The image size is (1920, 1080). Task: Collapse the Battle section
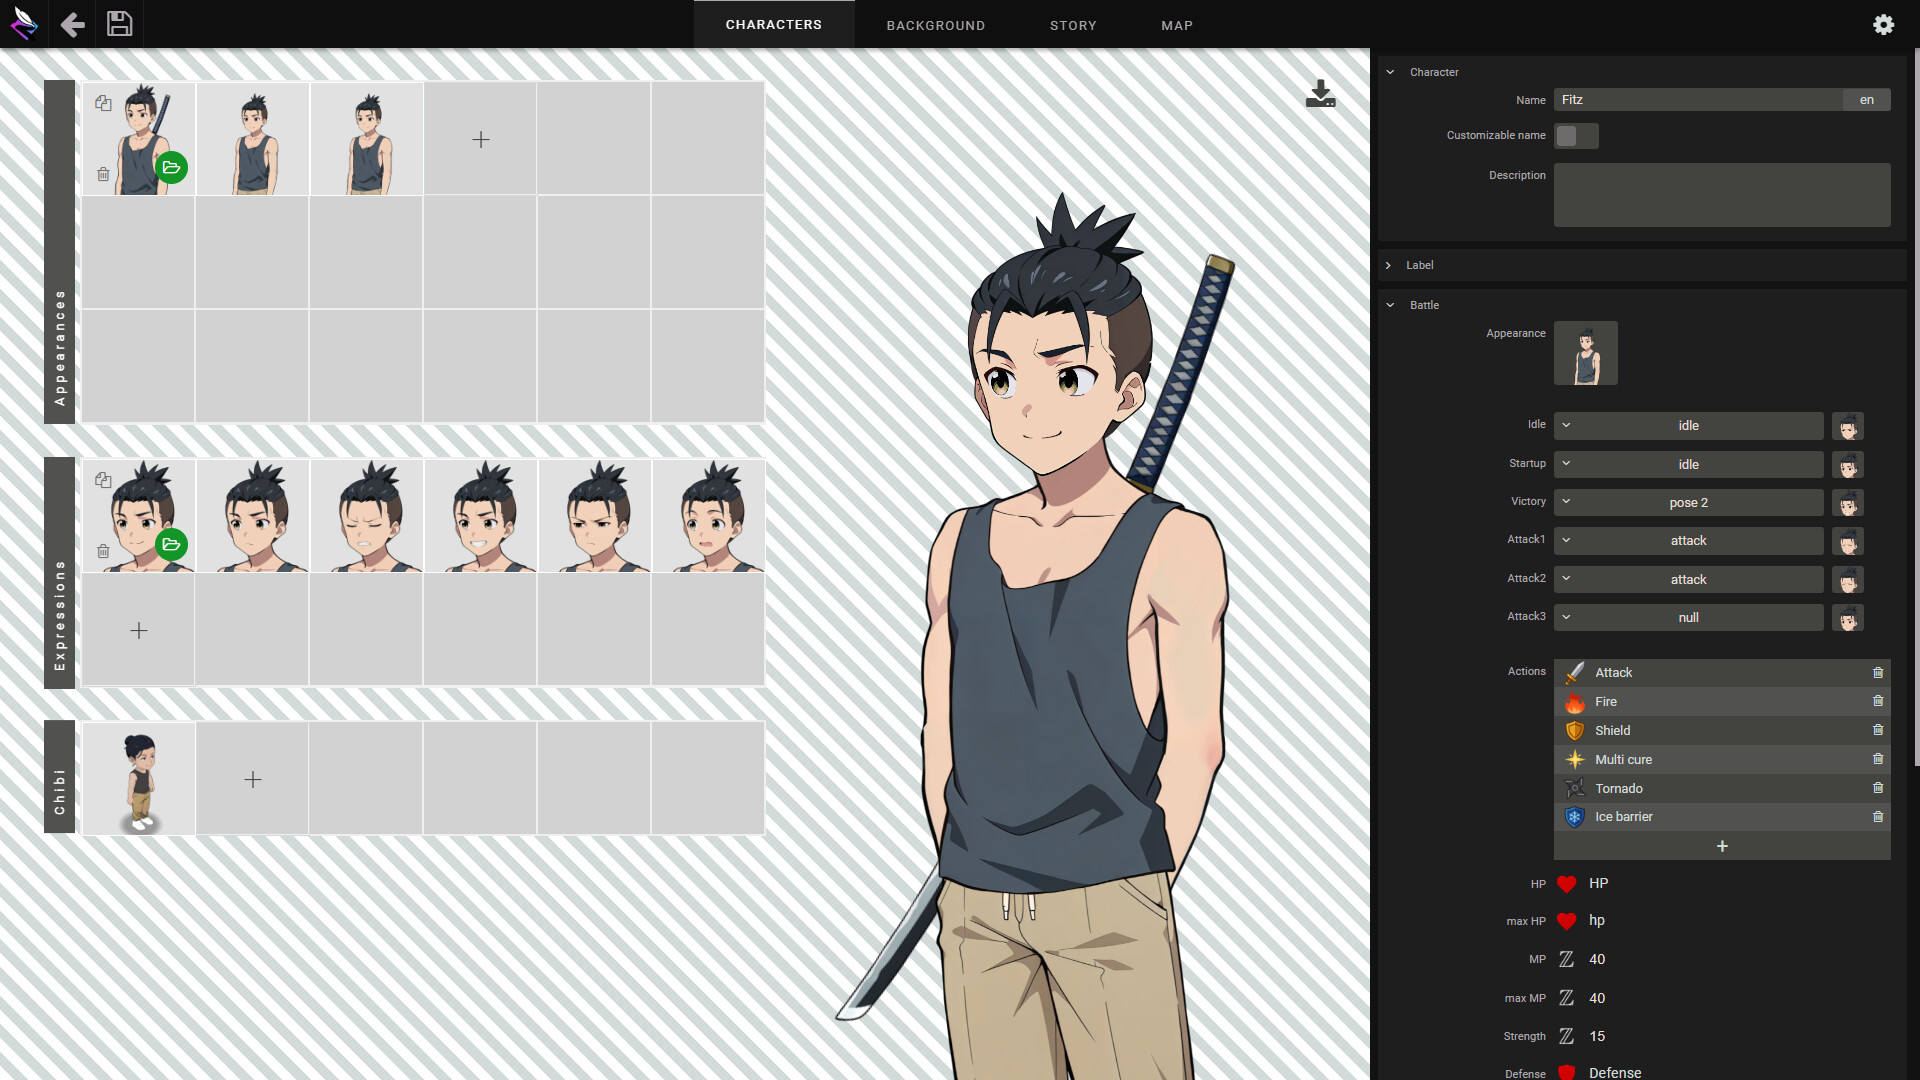1390,305
